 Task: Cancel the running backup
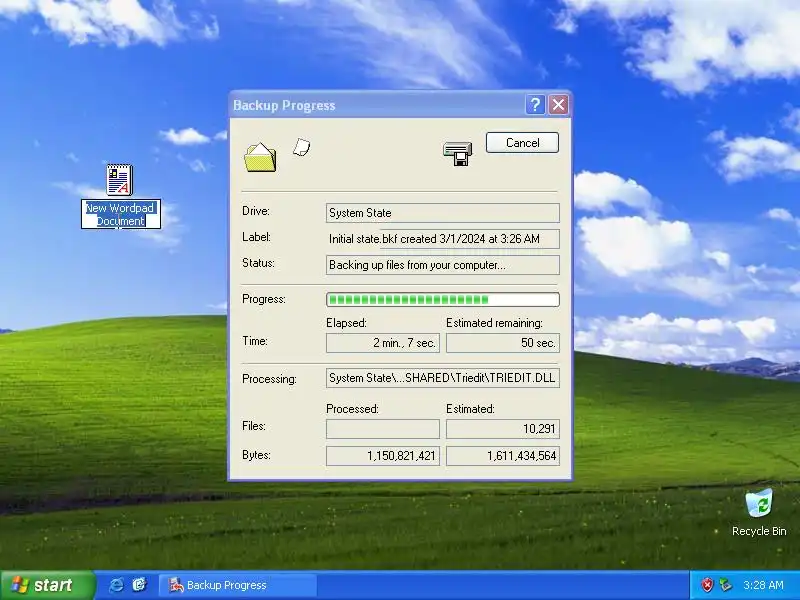click(x=522, y=142)
